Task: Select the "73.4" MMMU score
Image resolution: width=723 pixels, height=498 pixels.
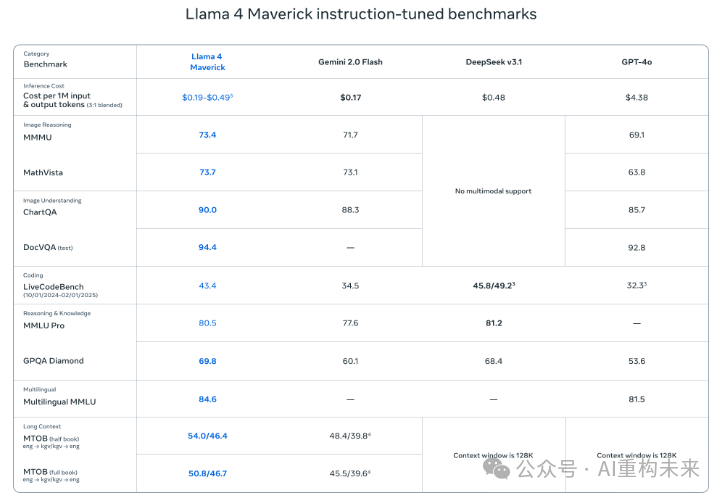Action: pos(207,135)
